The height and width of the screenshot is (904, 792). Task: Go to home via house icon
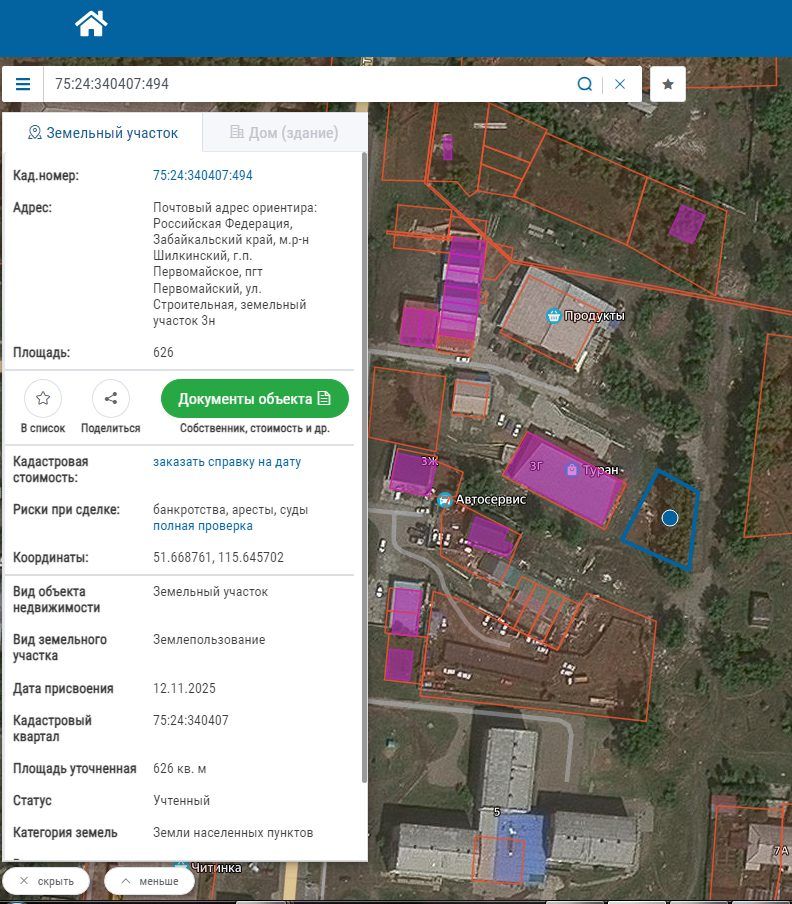(91, 24)
